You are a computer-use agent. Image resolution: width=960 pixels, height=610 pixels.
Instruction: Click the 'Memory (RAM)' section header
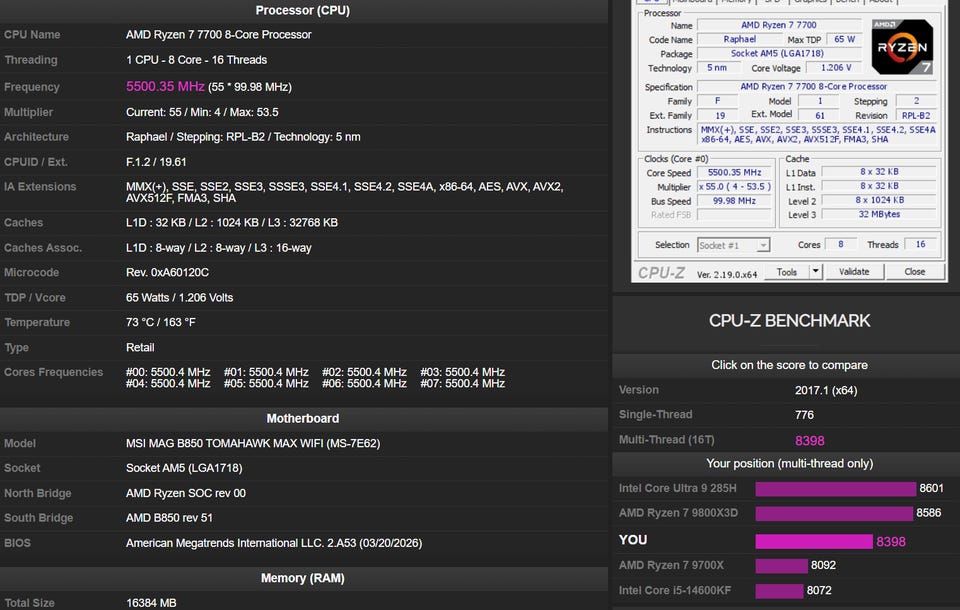coord(302,578)
